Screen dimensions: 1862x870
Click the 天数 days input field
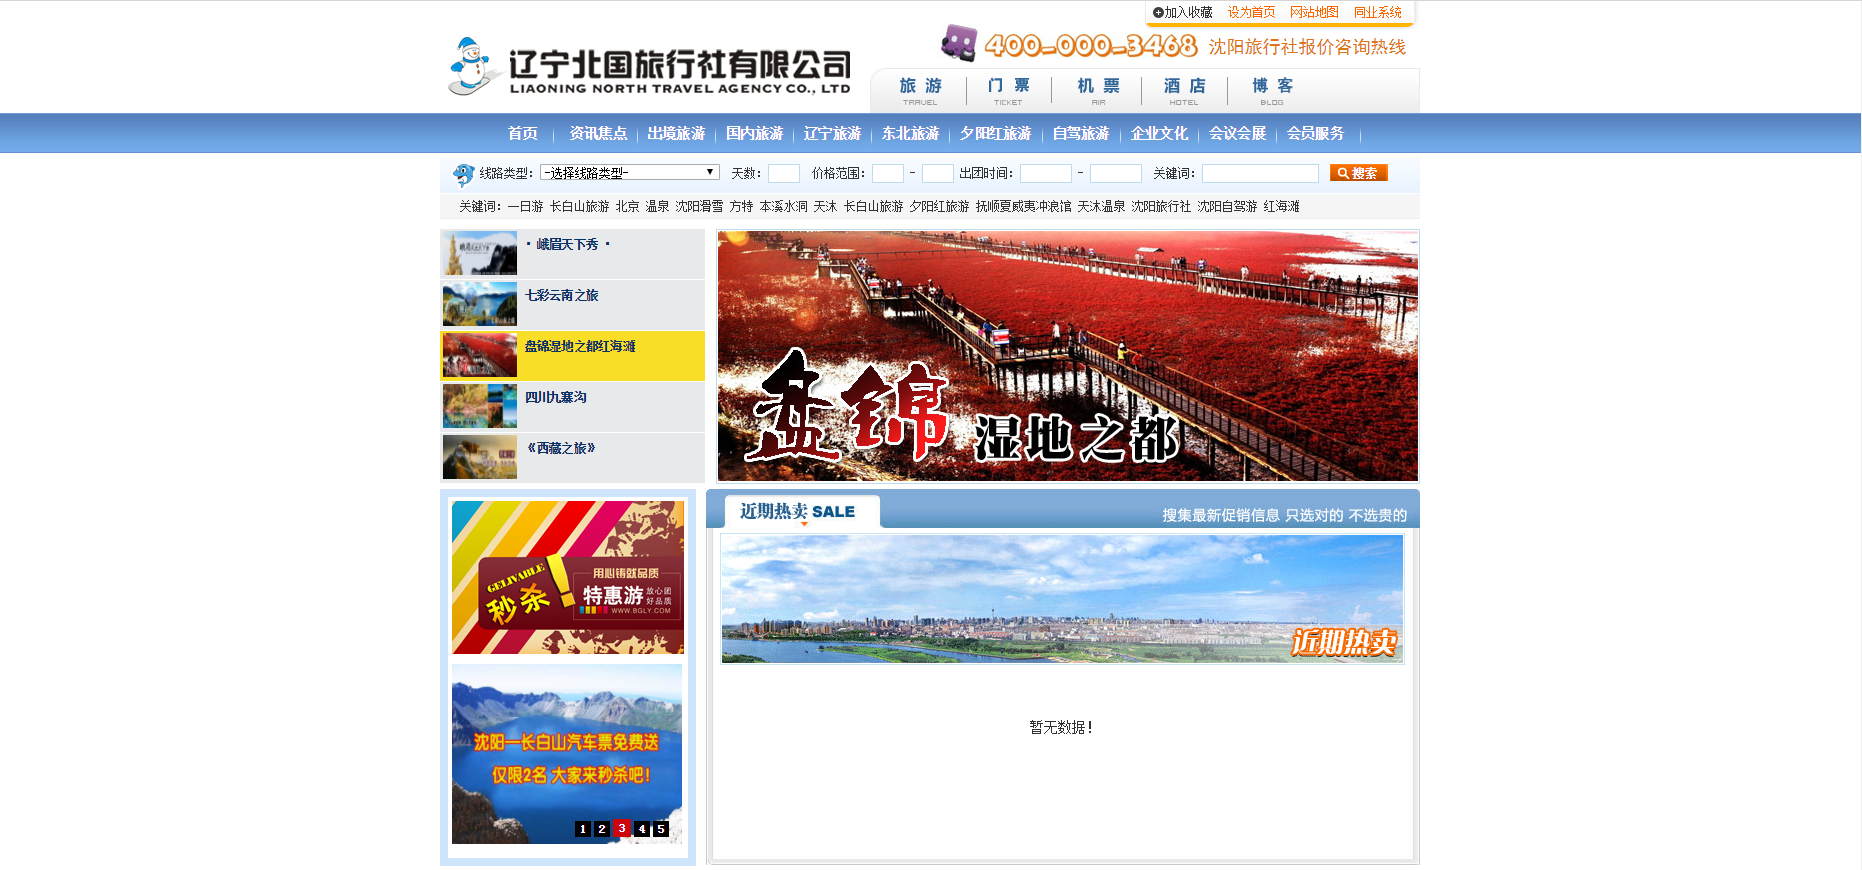point(783,173)
